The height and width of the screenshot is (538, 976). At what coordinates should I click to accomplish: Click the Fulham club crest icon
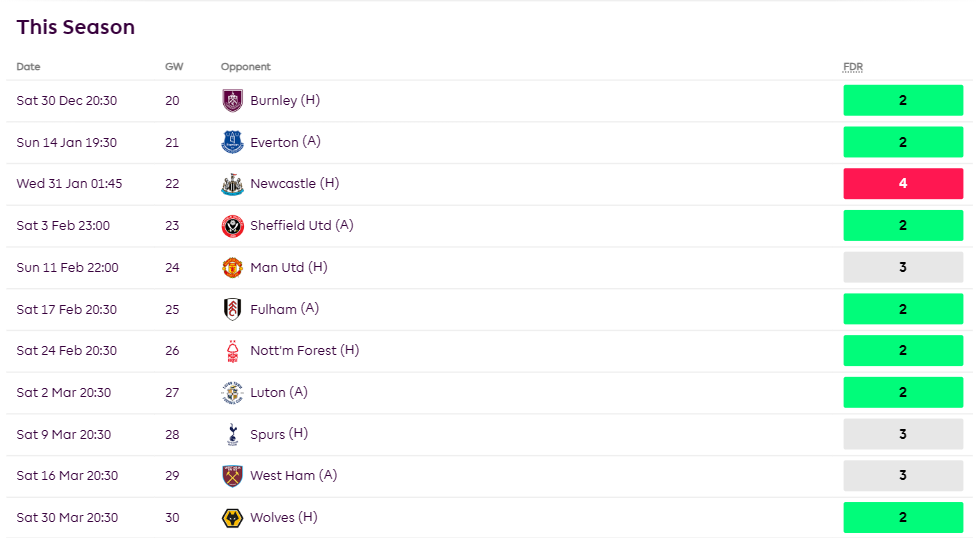[x=232, y=309]
